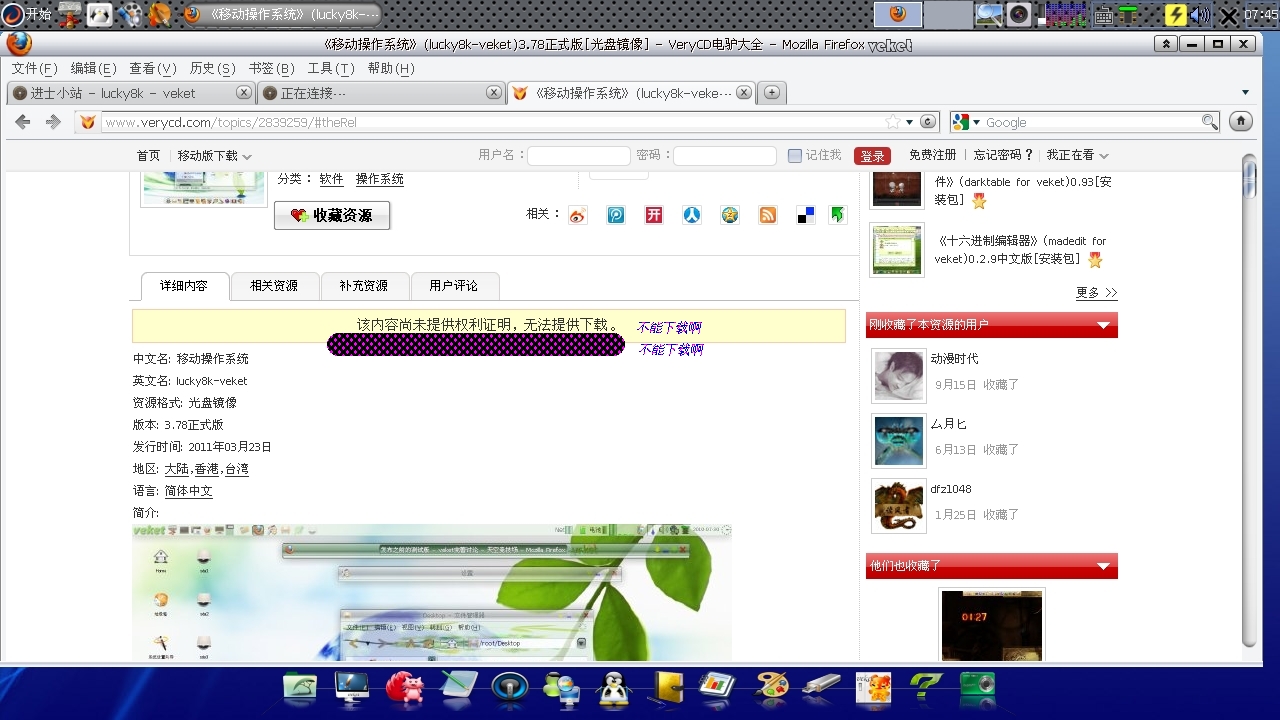Image resolution: width=1280 pixels, height=720 pixels.
Task: Open Firefox home page button
Action: 1241,122
